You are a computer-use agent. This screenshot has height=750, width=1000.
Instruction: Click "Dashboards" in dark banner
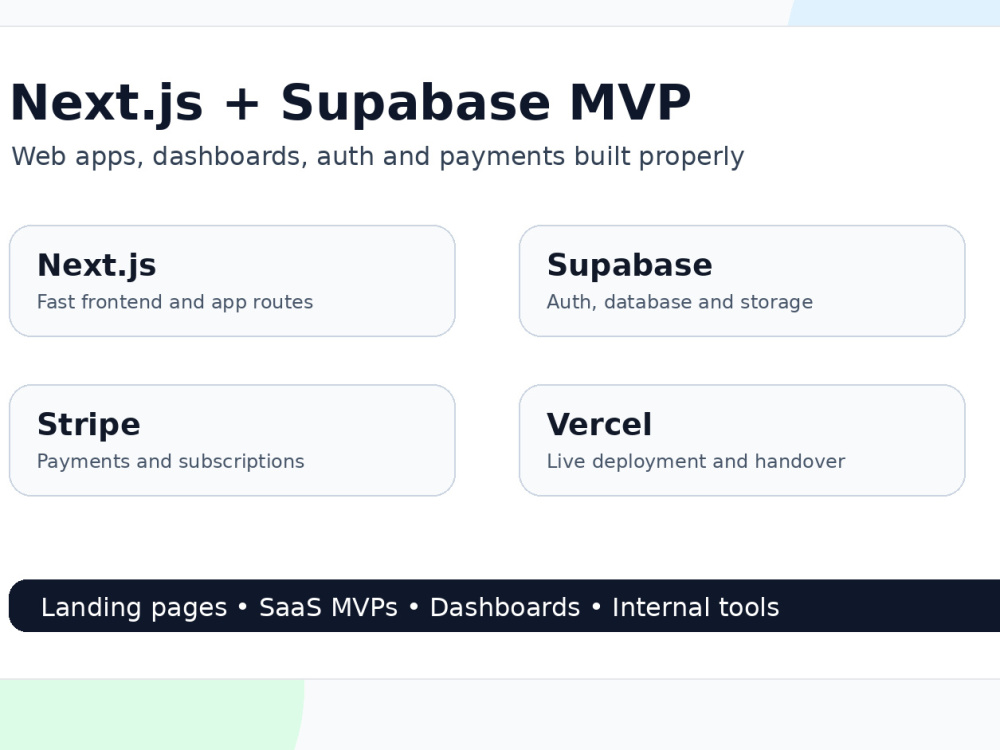click(505, 607)
